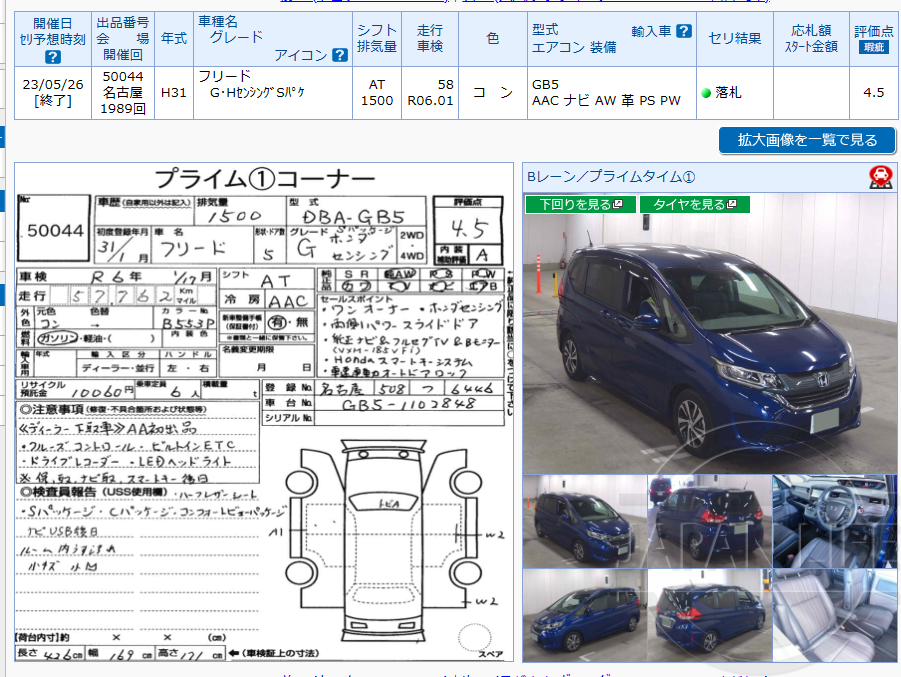The width and height of the screenshot is (901, 677).
Task: Open the 輸入車 help icon
Action: (x=683, y=31)
